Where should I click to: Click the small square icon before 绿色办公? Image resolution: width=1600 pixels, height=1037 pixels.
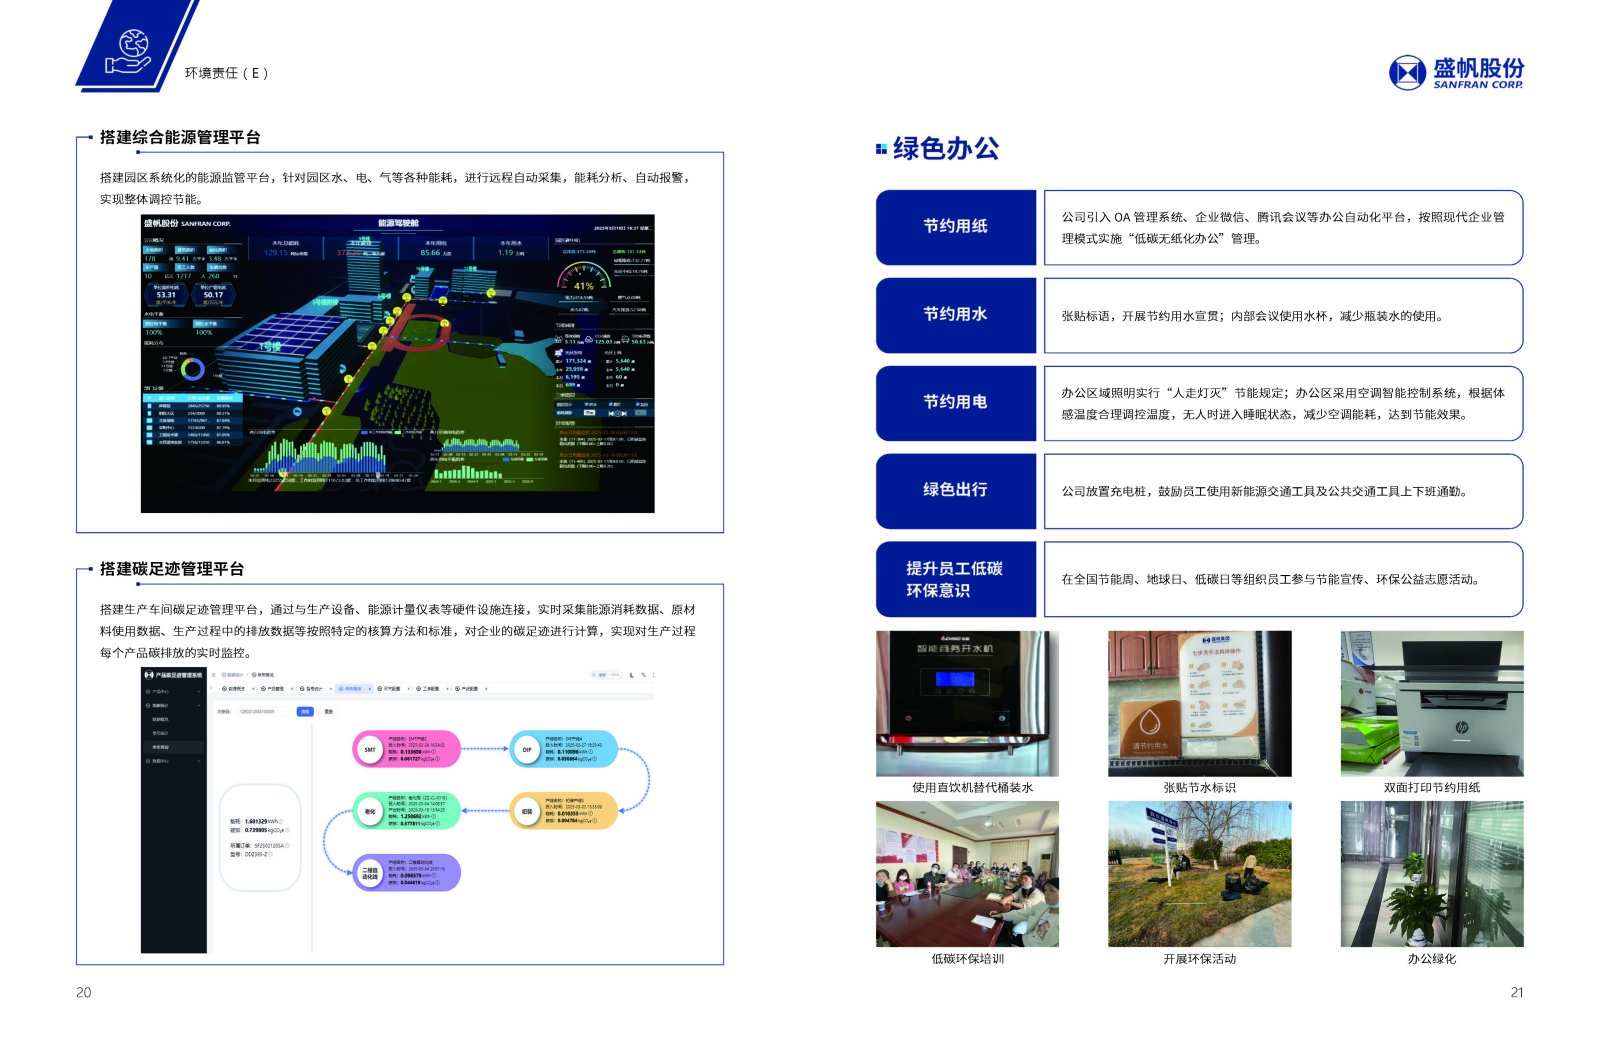[x=881, y=149]
